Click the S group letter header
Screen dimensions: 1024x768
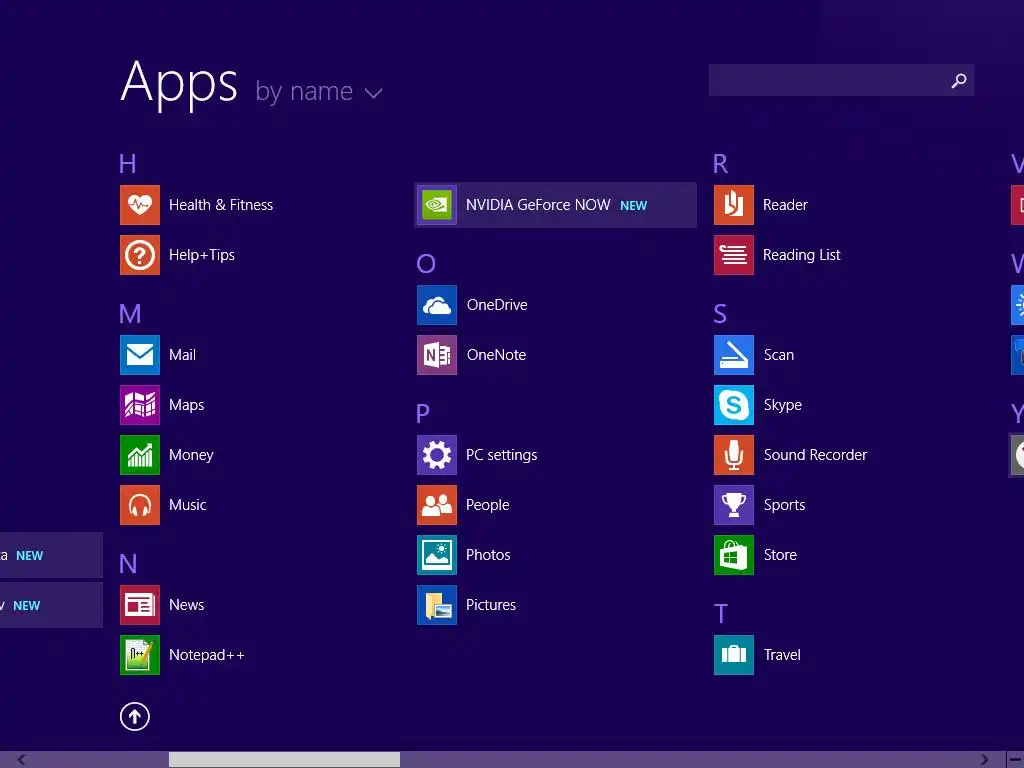tap(720, 314)
